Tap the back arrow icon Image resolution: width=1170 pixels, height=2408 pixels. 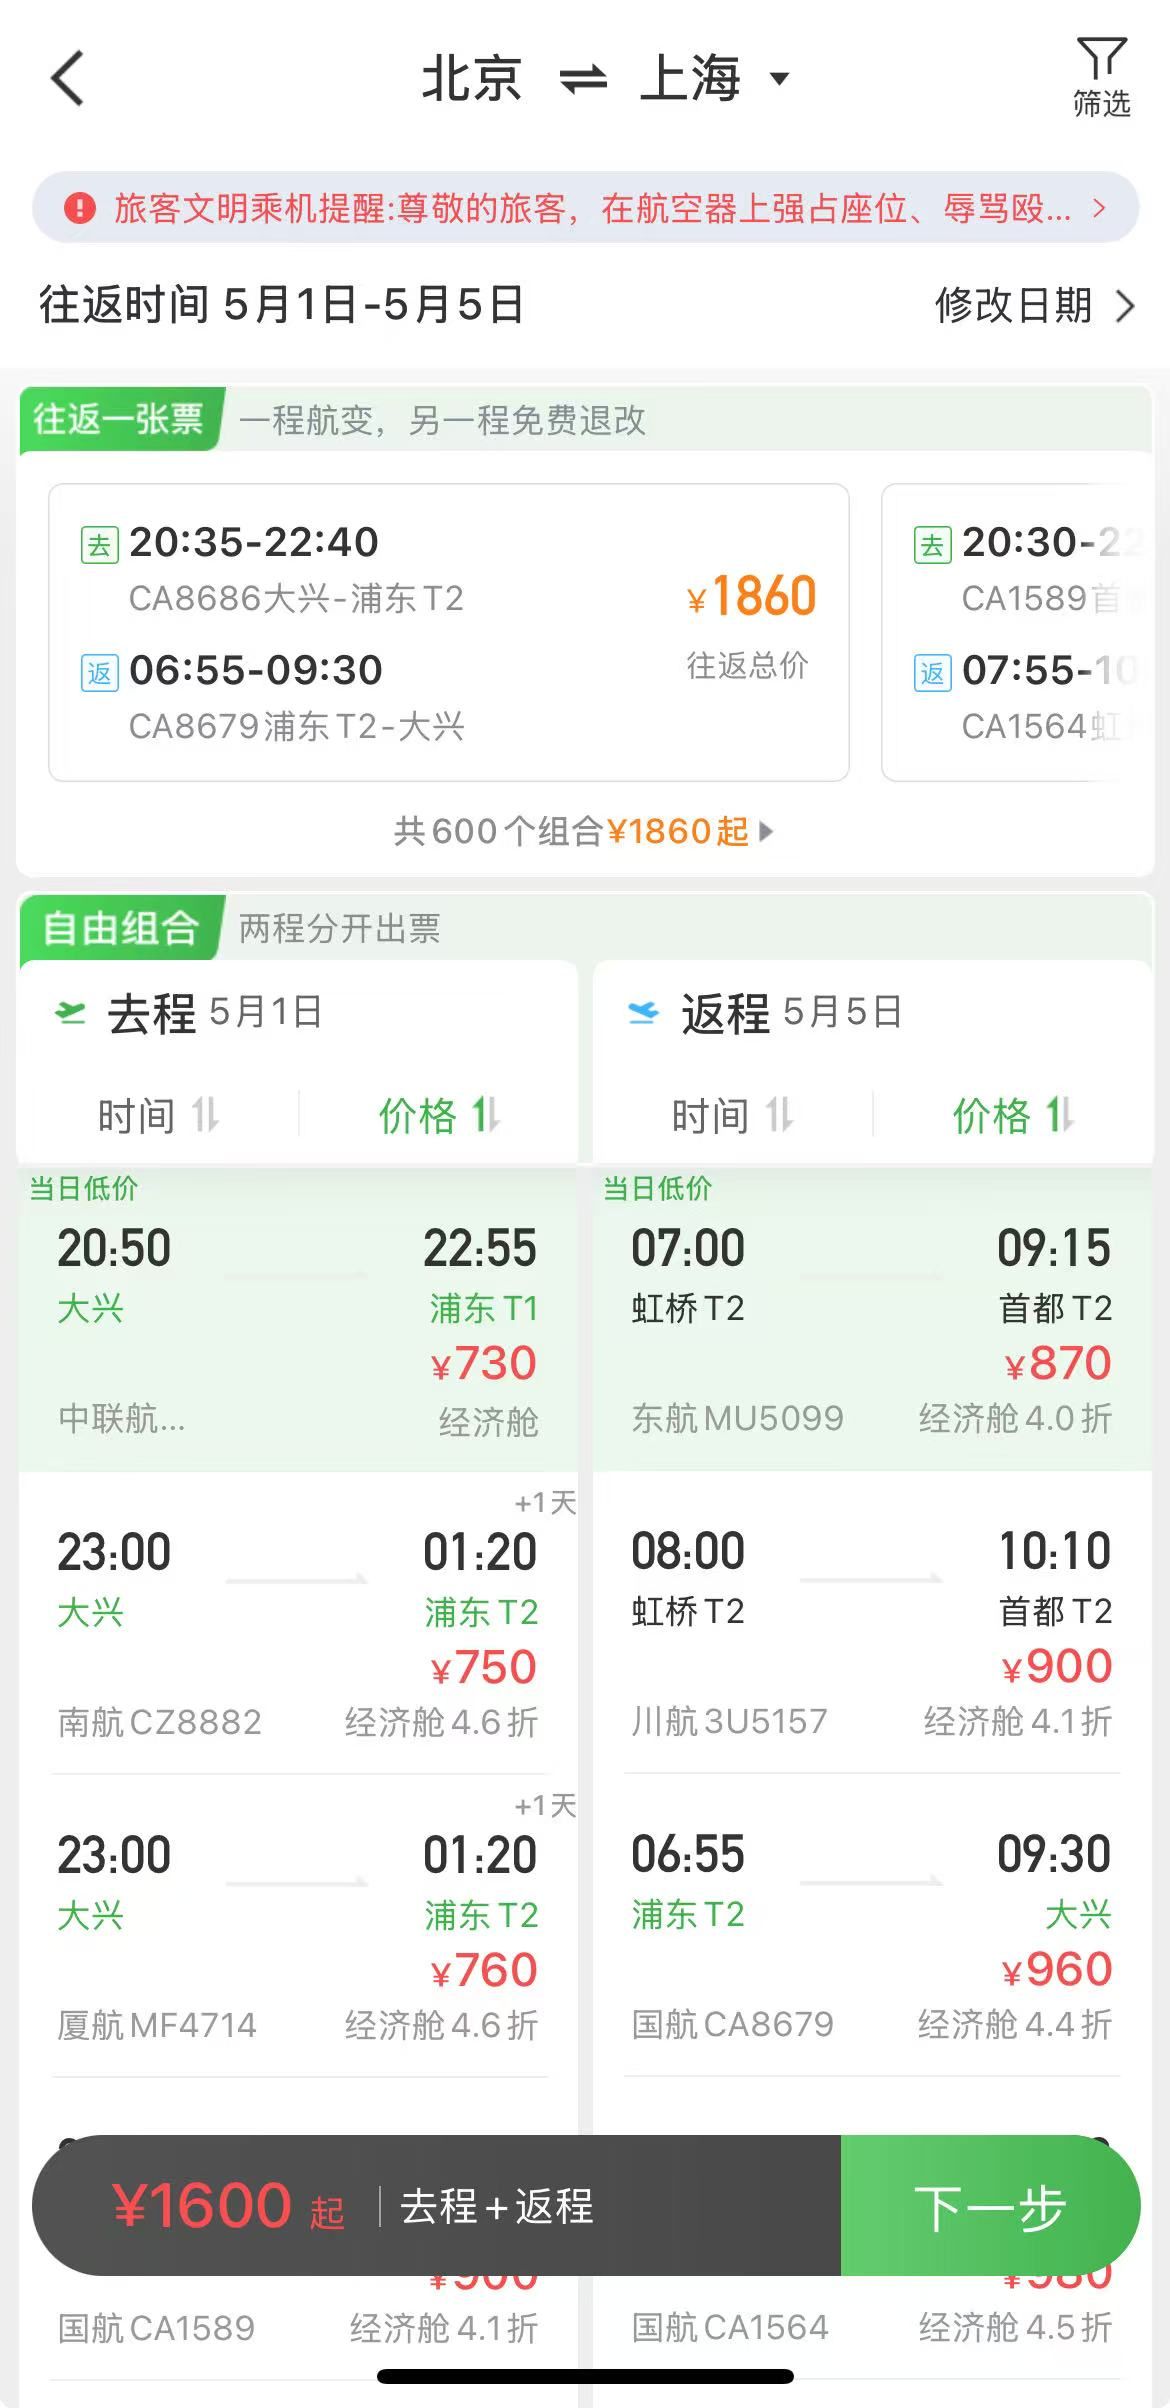coord(68,78)
